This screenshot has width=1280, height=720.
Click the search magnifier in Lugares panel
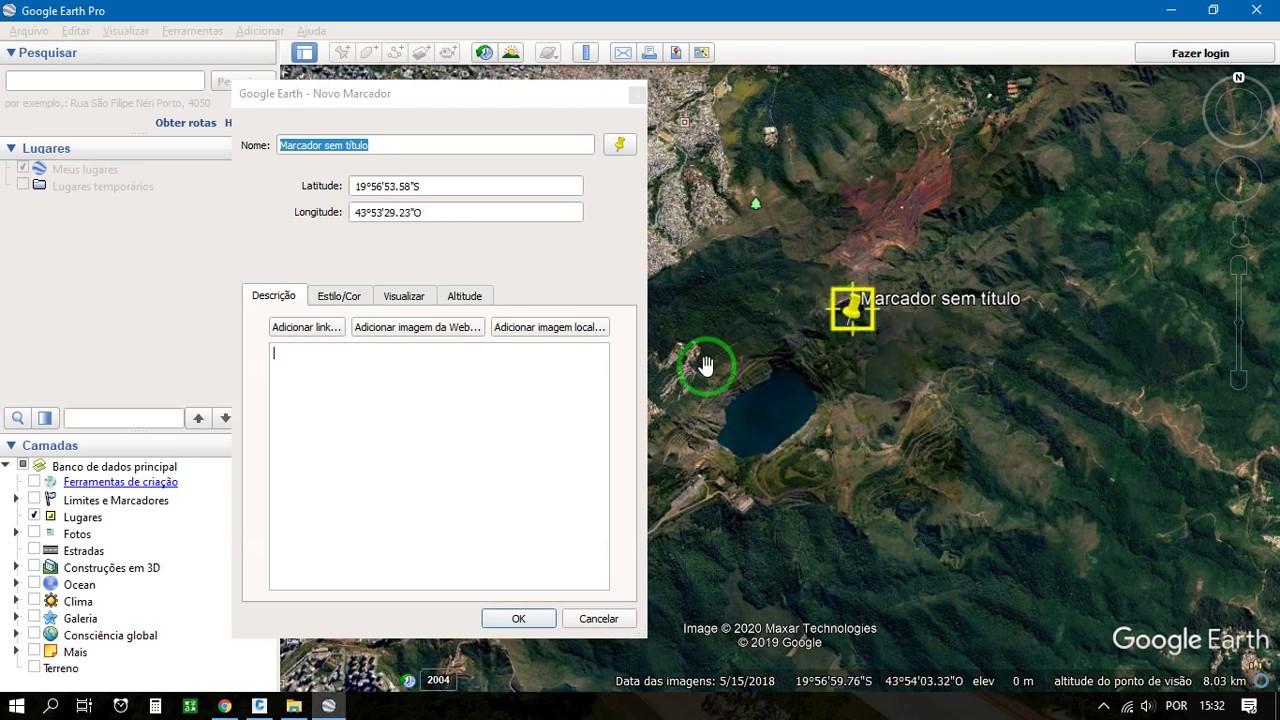click(18, 418)
